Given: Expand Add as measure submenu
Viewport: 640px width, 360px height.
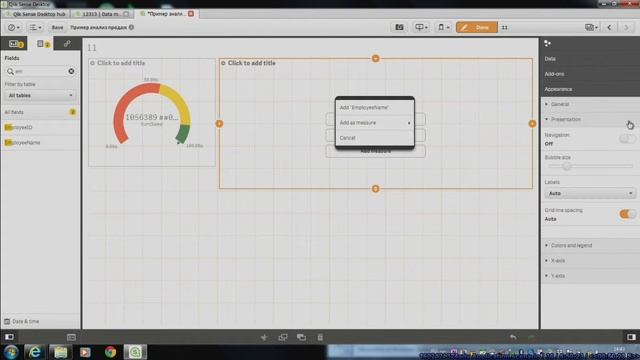Looking at the screenshot, I should pos(375,122).
